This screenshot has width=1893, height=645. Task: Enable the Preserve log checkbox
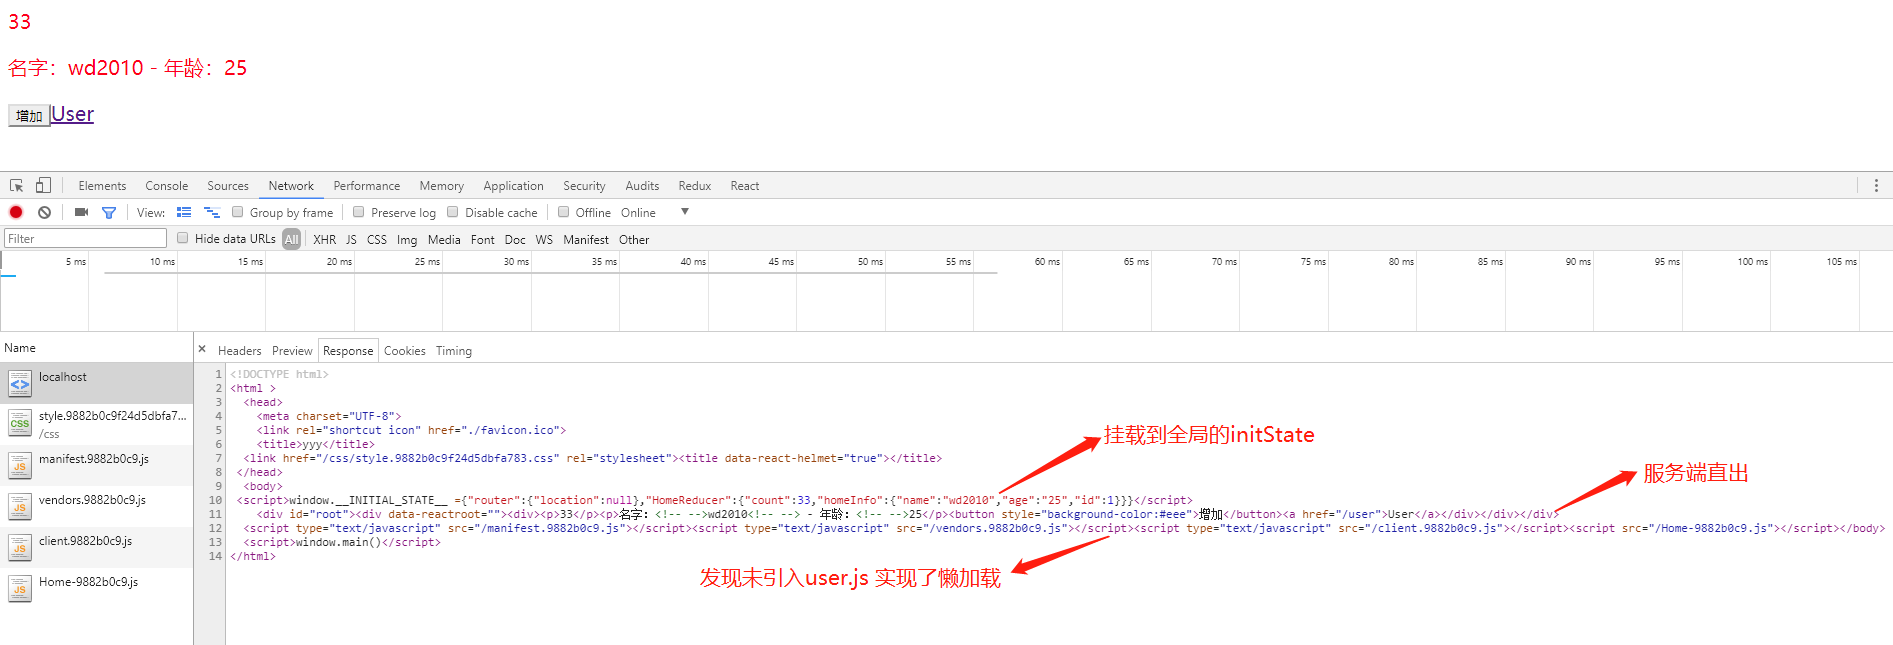tap(359, 212)
